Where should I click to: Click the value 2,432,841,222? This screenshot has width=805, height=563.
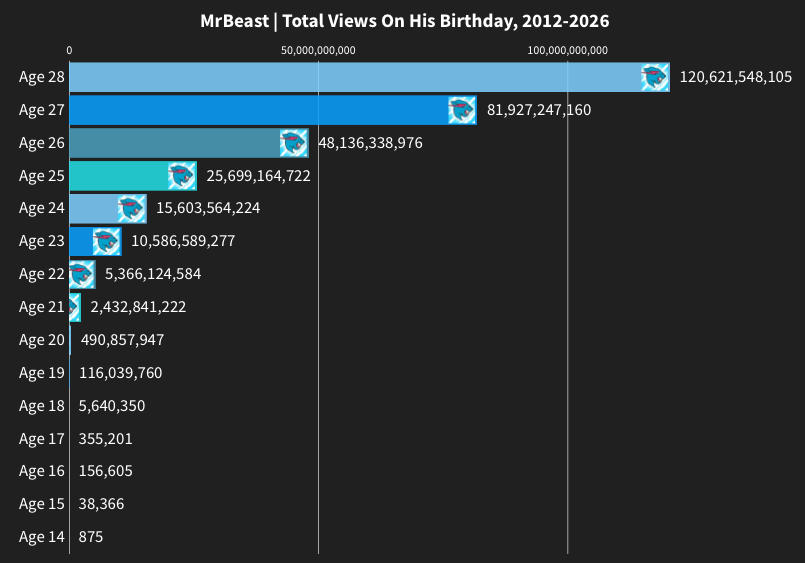click(x=138, y=307)
